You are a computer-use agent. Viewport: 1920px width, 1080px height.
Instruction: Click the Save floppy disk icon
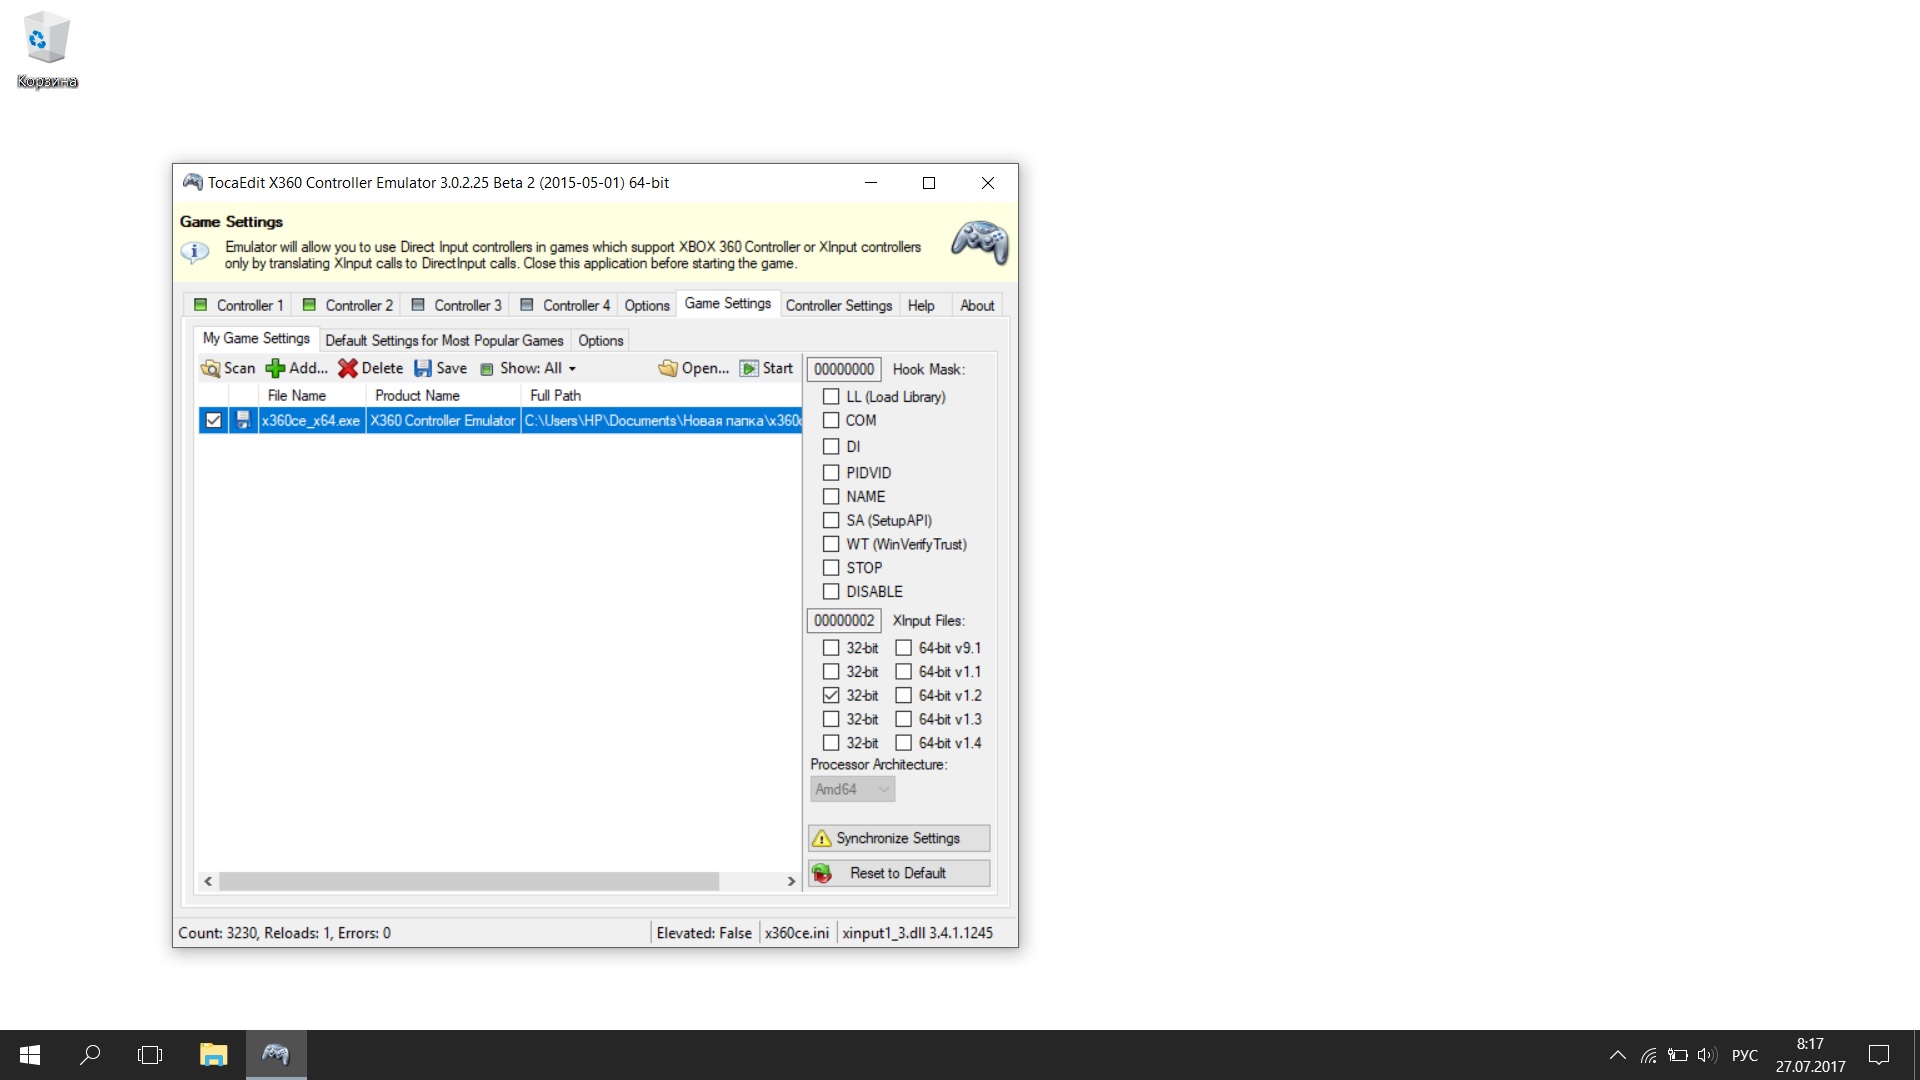(423, 369)
